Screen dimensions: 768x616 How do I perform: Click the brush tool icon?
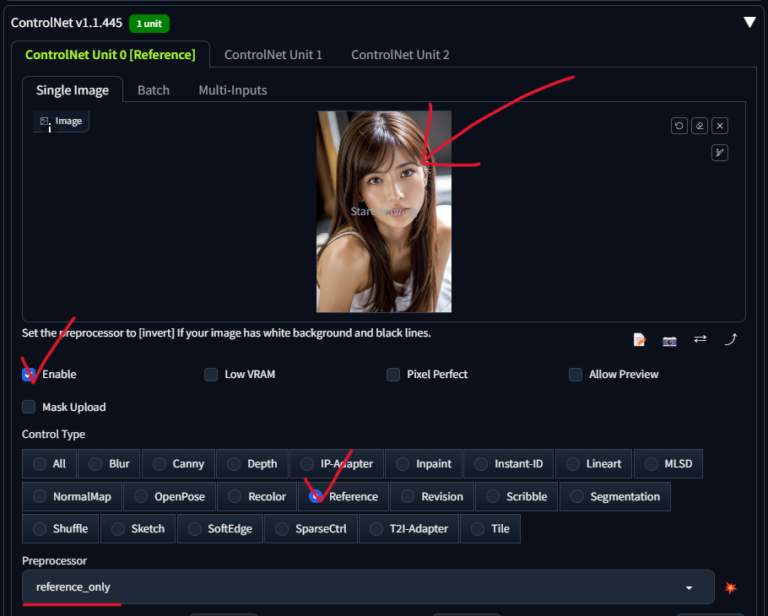coord(719,152)
